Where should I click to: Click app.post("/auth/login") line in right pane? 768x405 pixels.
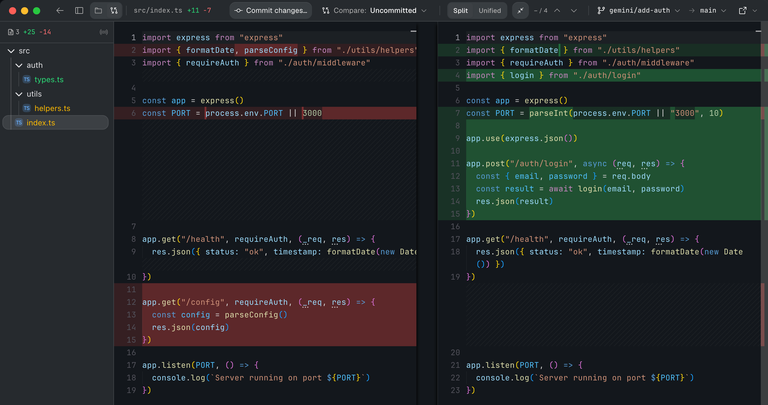tap(600, 164)
